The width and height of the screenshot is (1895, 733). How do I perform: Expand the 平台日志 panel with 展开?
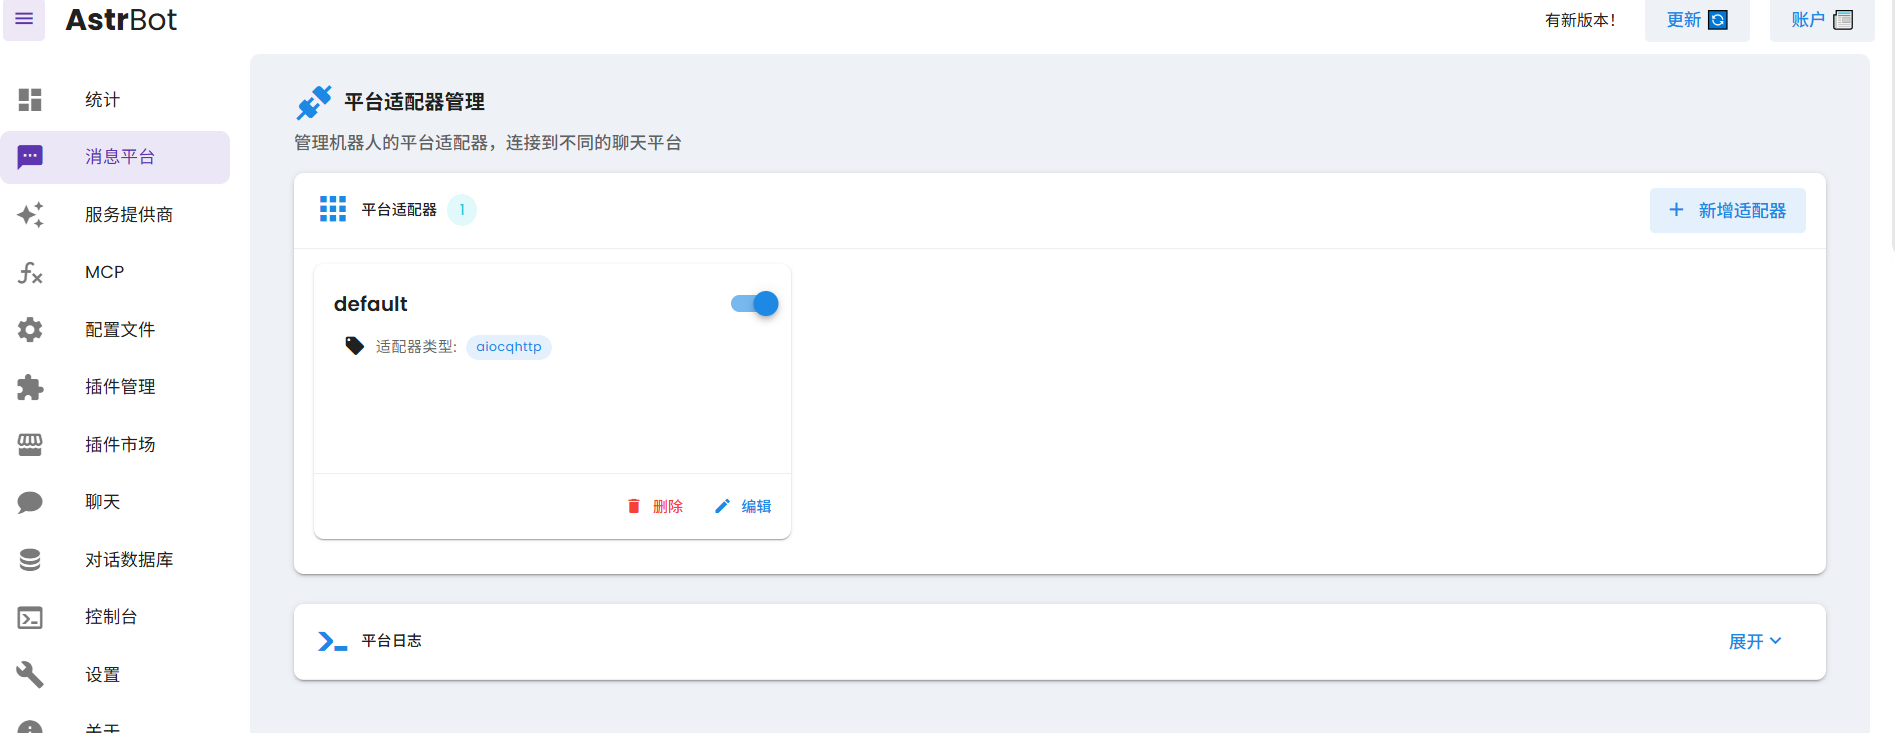point(1755,642)
